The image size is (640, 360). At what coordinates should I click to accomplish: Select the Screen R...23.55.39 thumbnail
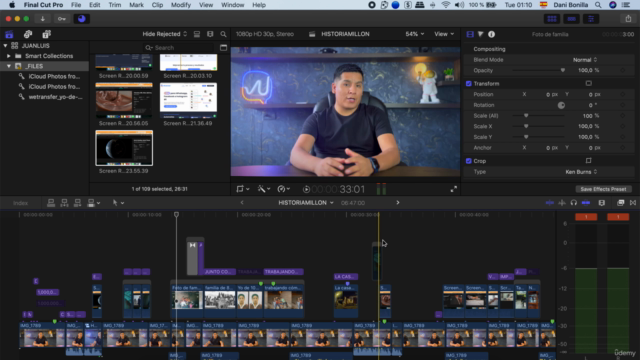124,148
